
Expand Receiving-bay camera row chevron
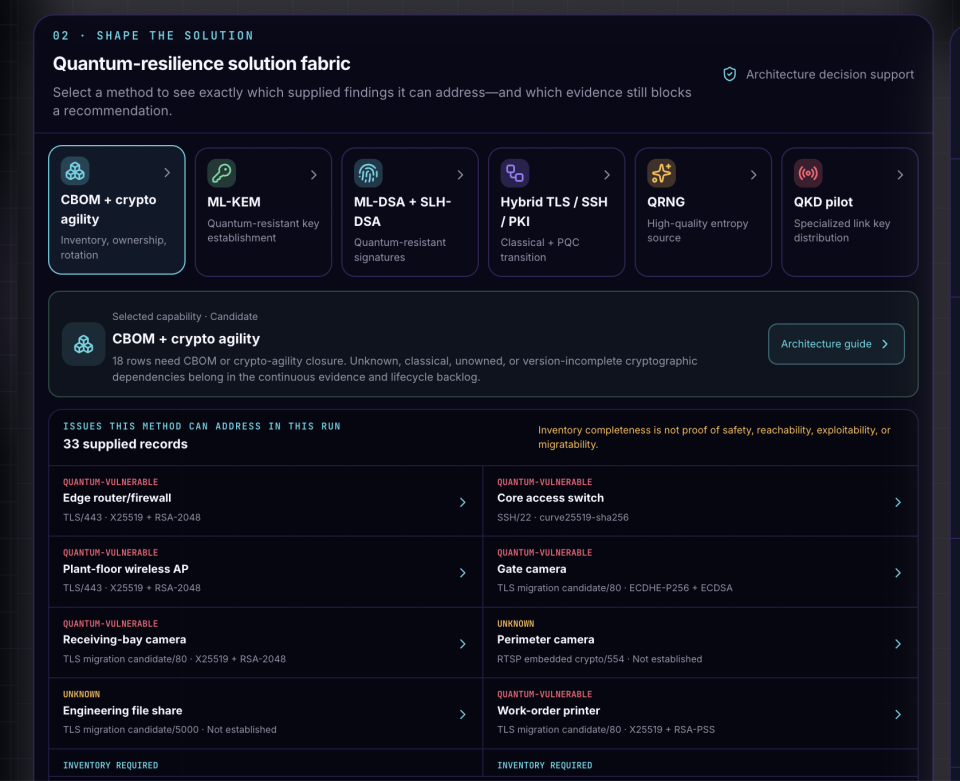click(463, 644)
